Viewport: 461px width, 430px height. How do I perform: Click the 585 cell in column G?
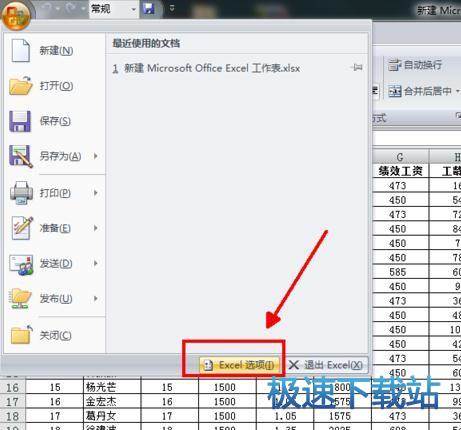coord(400,272)
